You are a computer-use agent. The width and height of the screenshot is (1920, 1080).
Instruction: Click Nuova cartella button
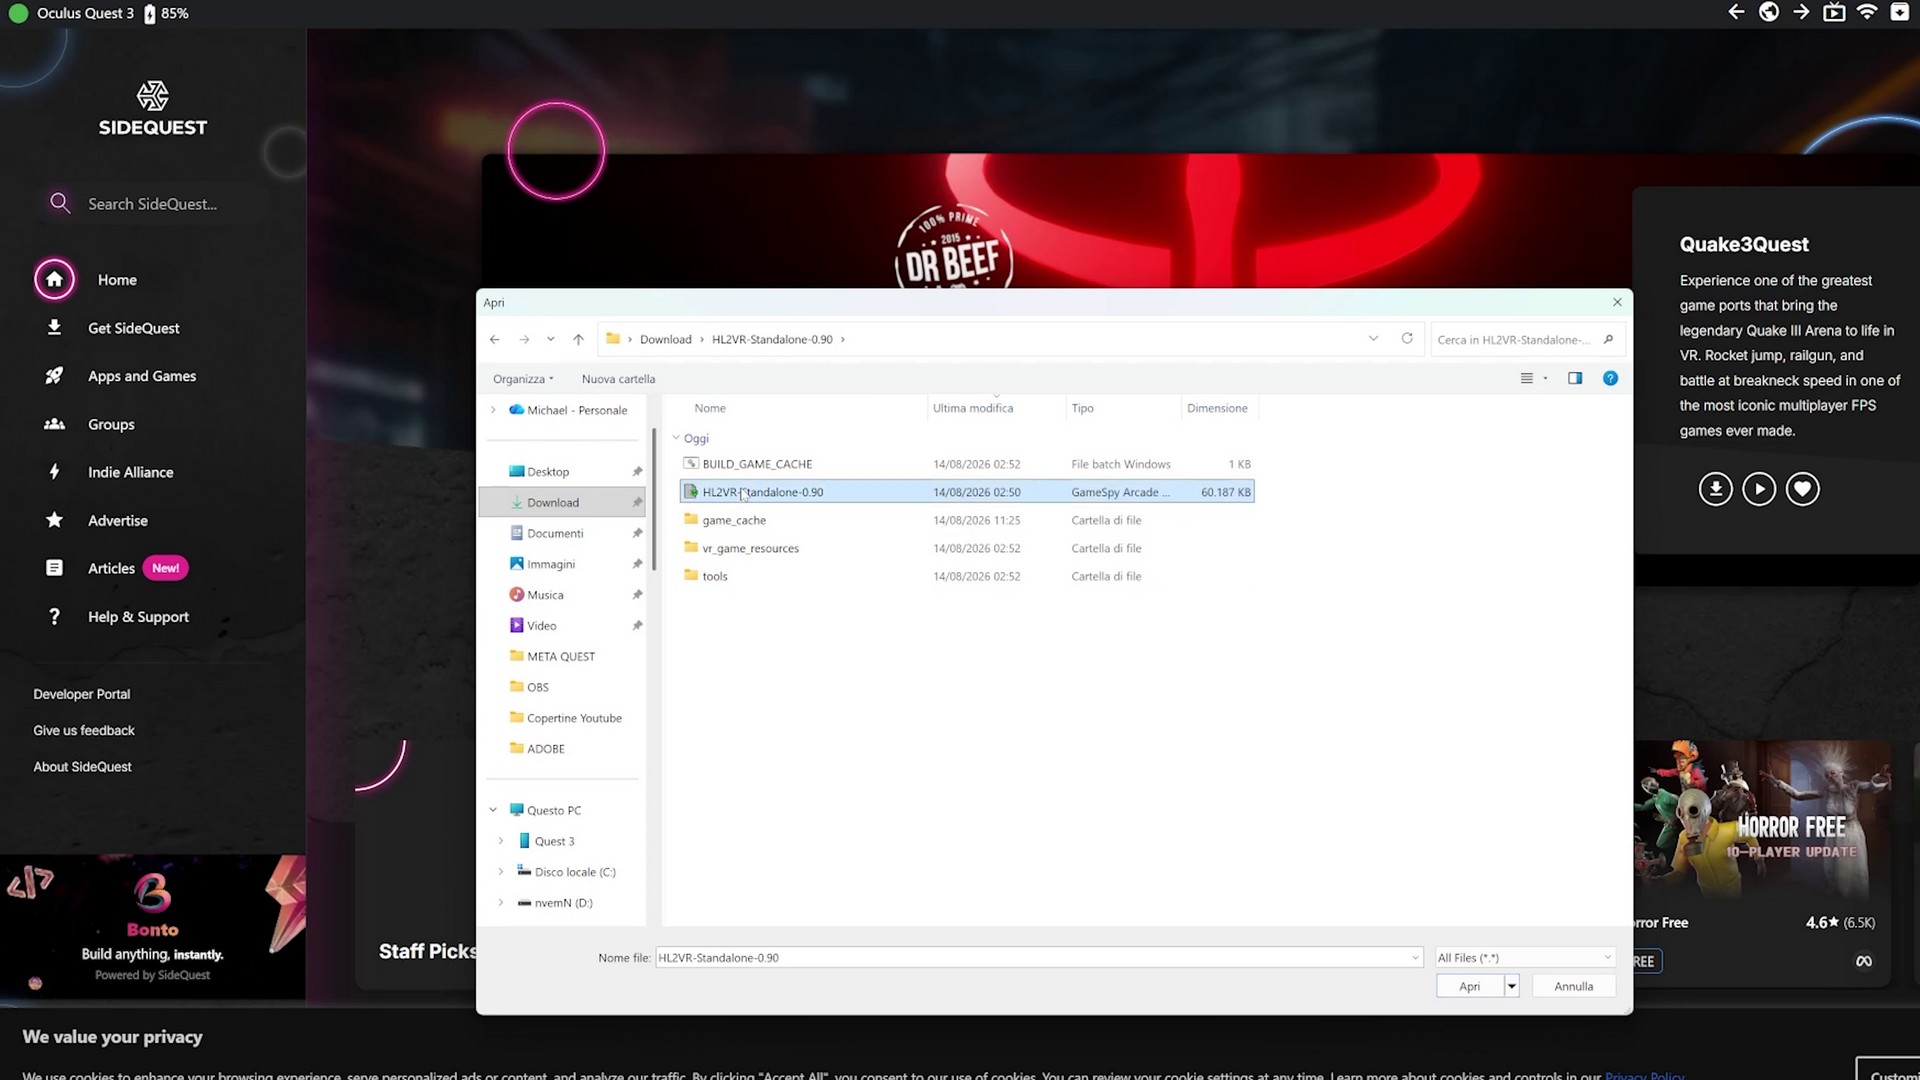click(x=618, y=379)
